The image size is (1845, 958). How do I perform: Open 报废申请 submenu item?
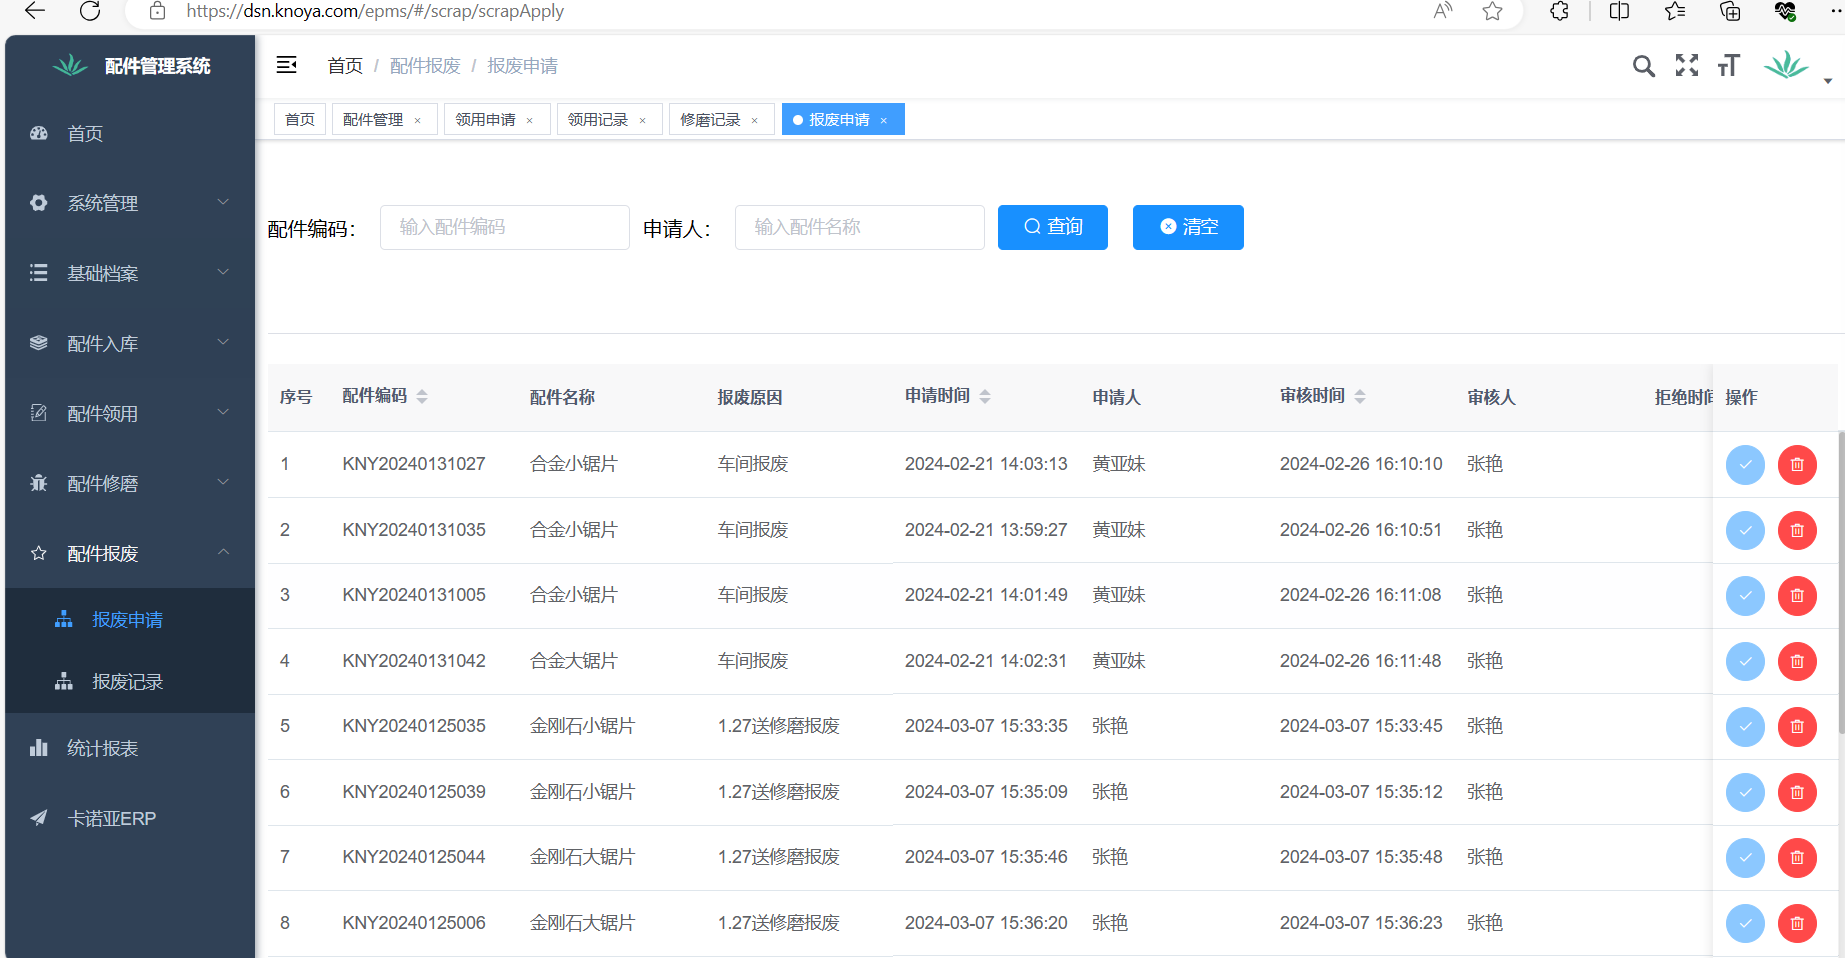[130, 619]
